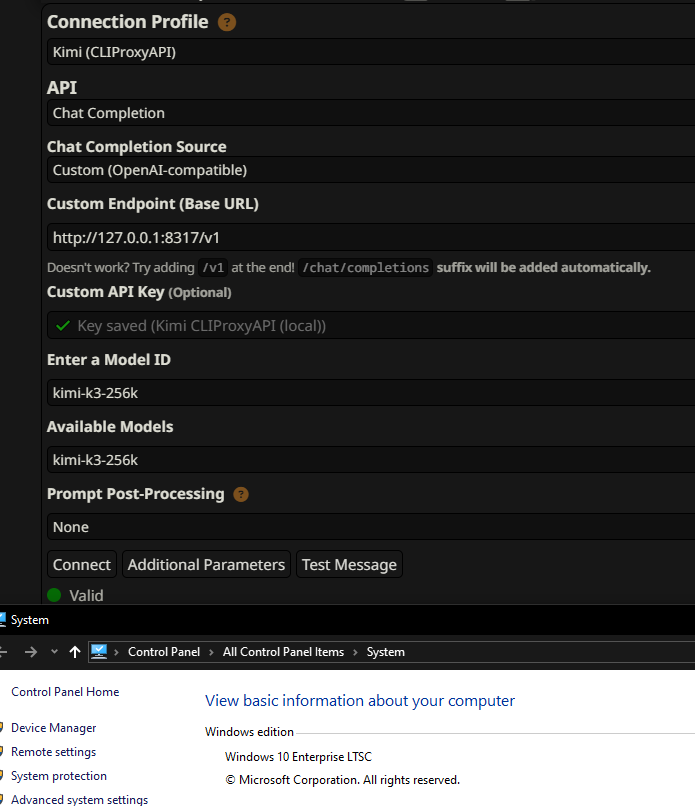Click the Windows 10 Enterprise LTSC text

[298, 757]
